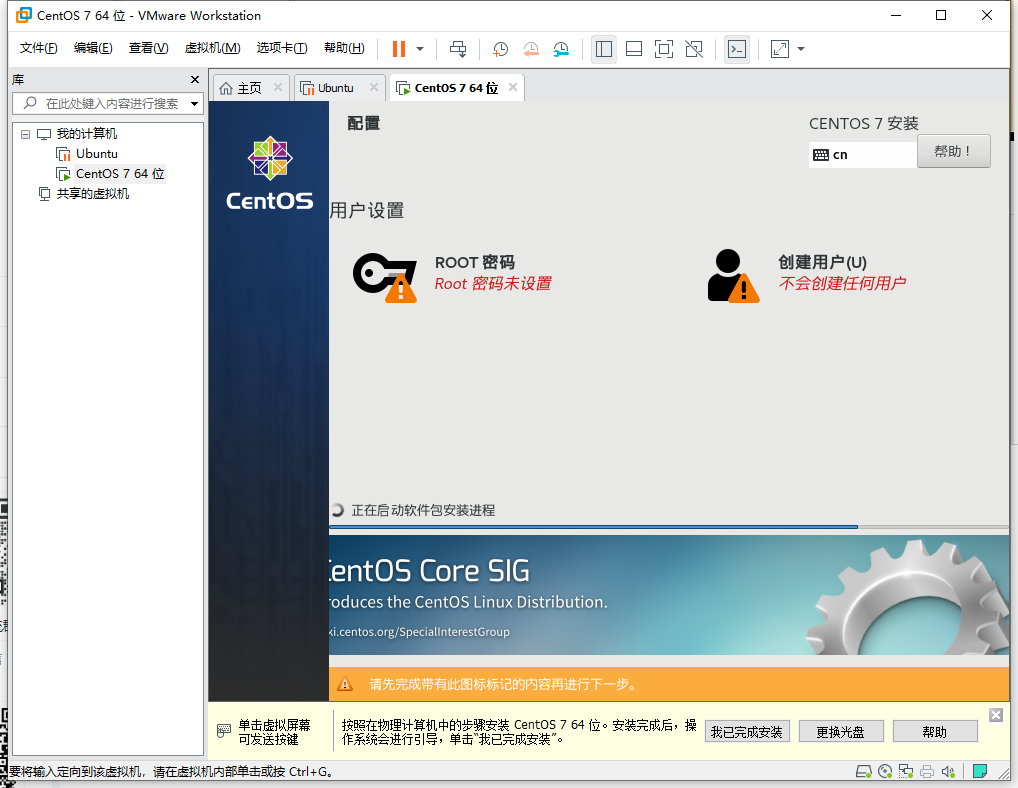Image resolution: width=1018 pixels, height=788 pixels.
Task: Enter full screen mode
Action: coord(664,49)
